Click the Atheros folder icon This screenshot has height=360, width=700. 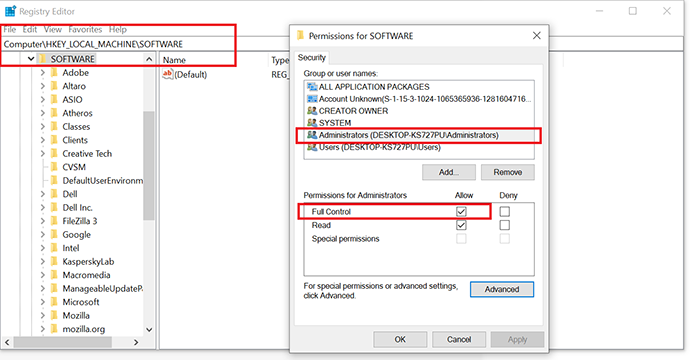pos(54,113)
